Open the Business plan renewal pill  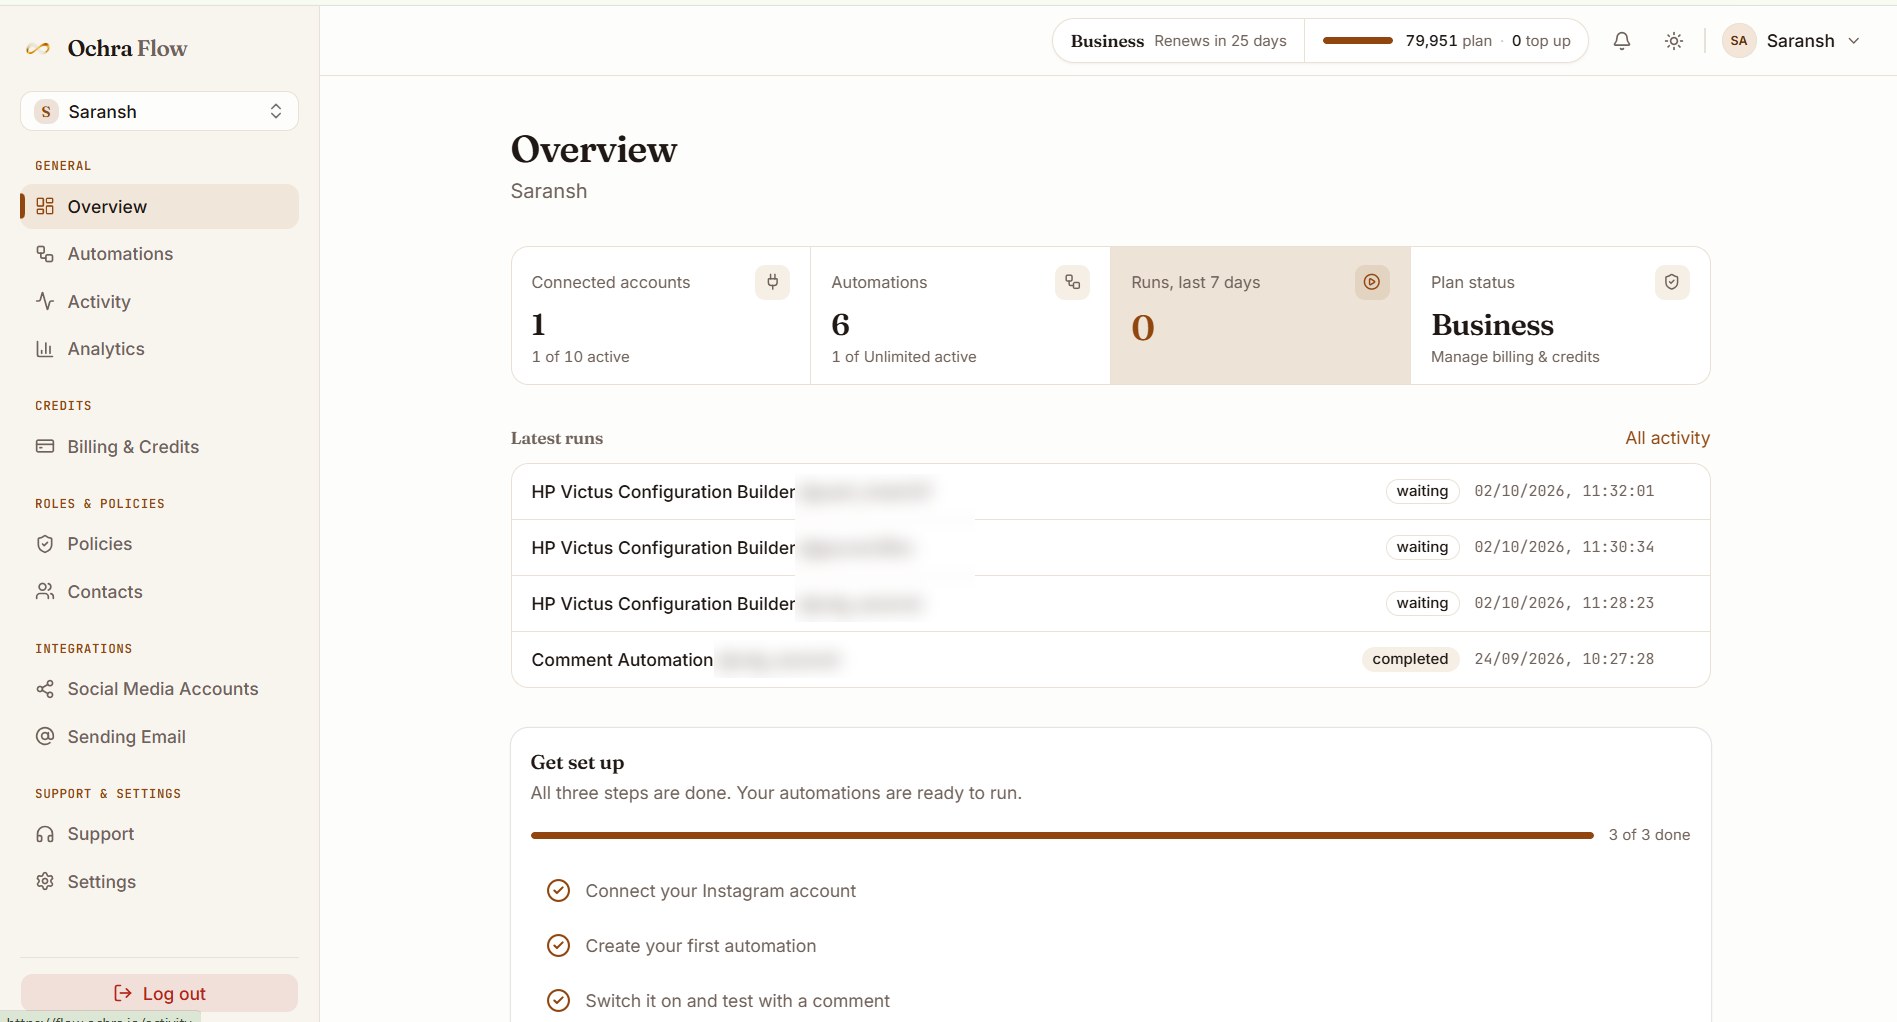[x=1178, y=41]
